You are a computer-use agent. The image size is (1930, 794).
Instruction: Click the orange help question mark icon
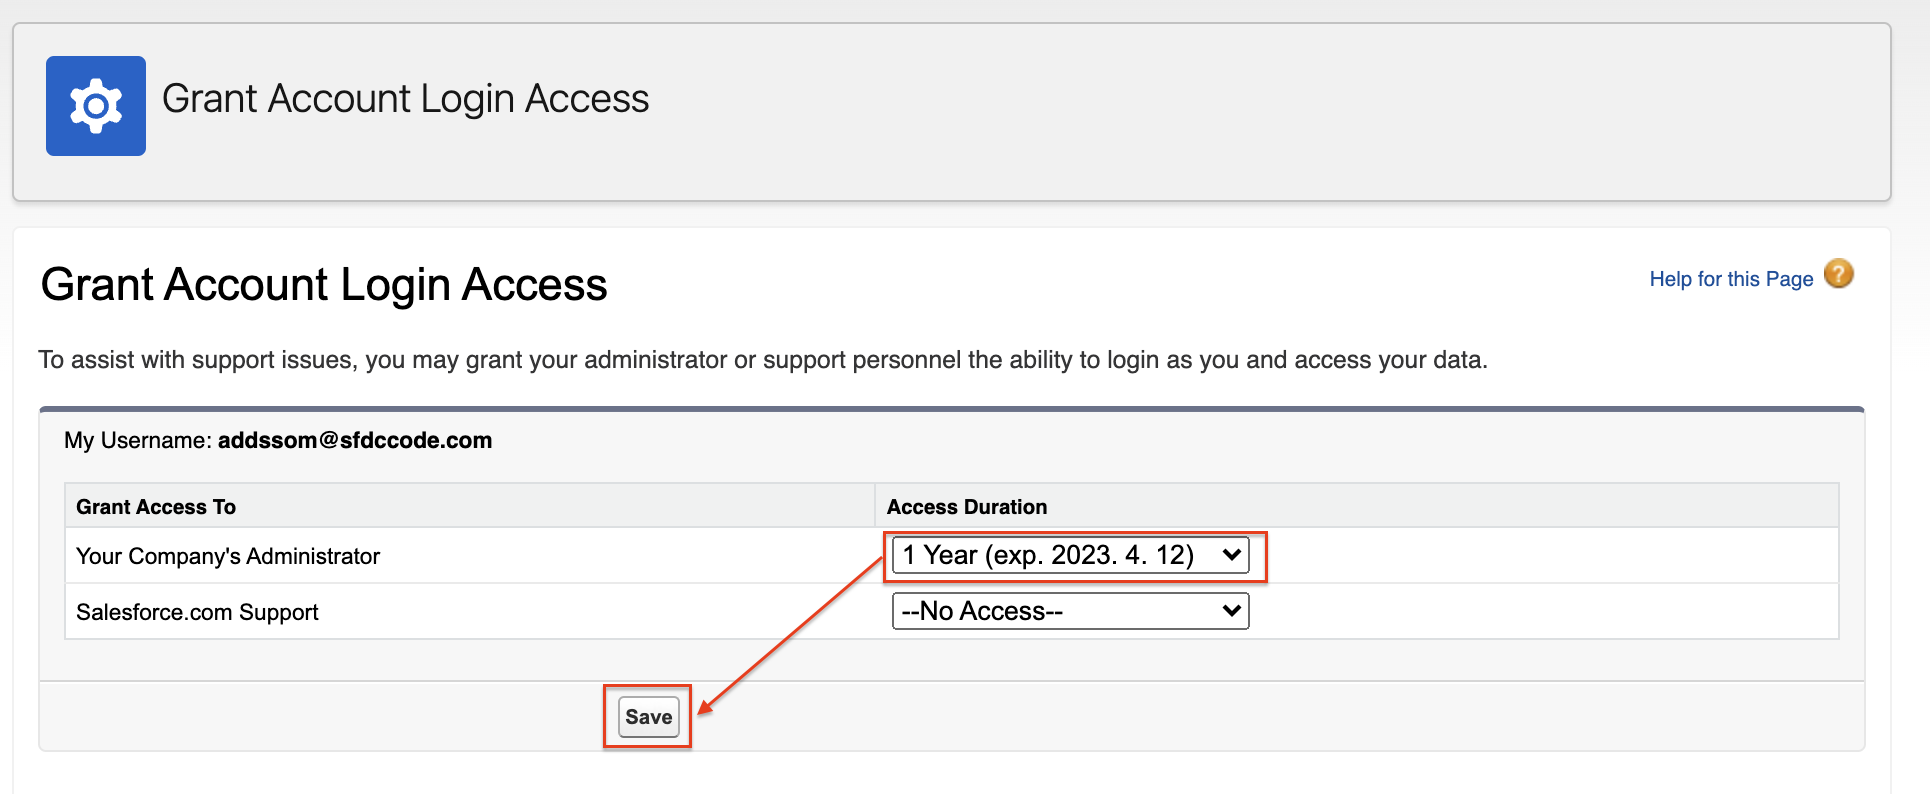(x=1838, y=274)
